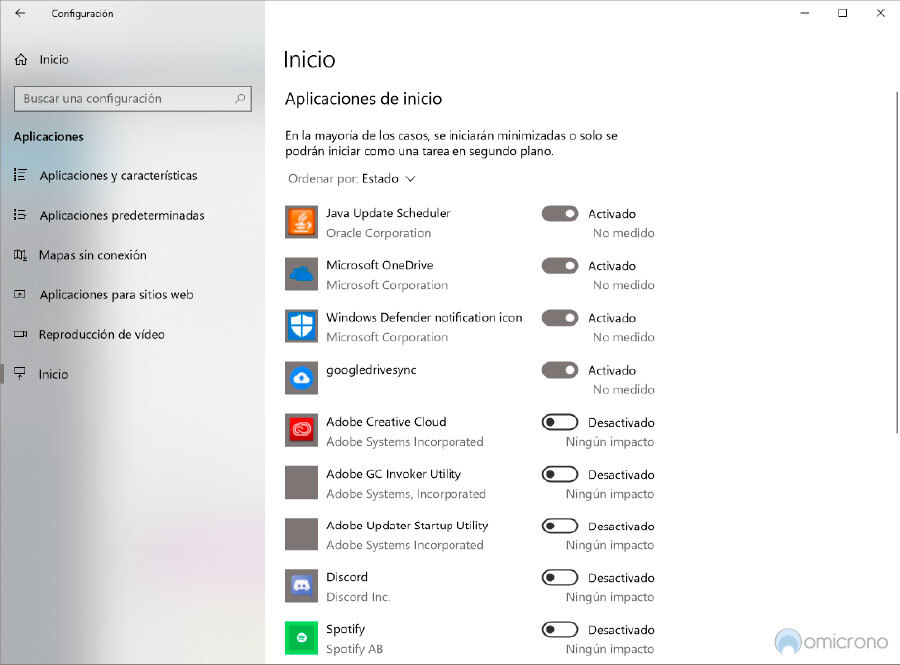The height and width of the screenshot is (665, 900).
Task: Click the Aplicaciones y características list icon
Action: (x=20, y=175)
